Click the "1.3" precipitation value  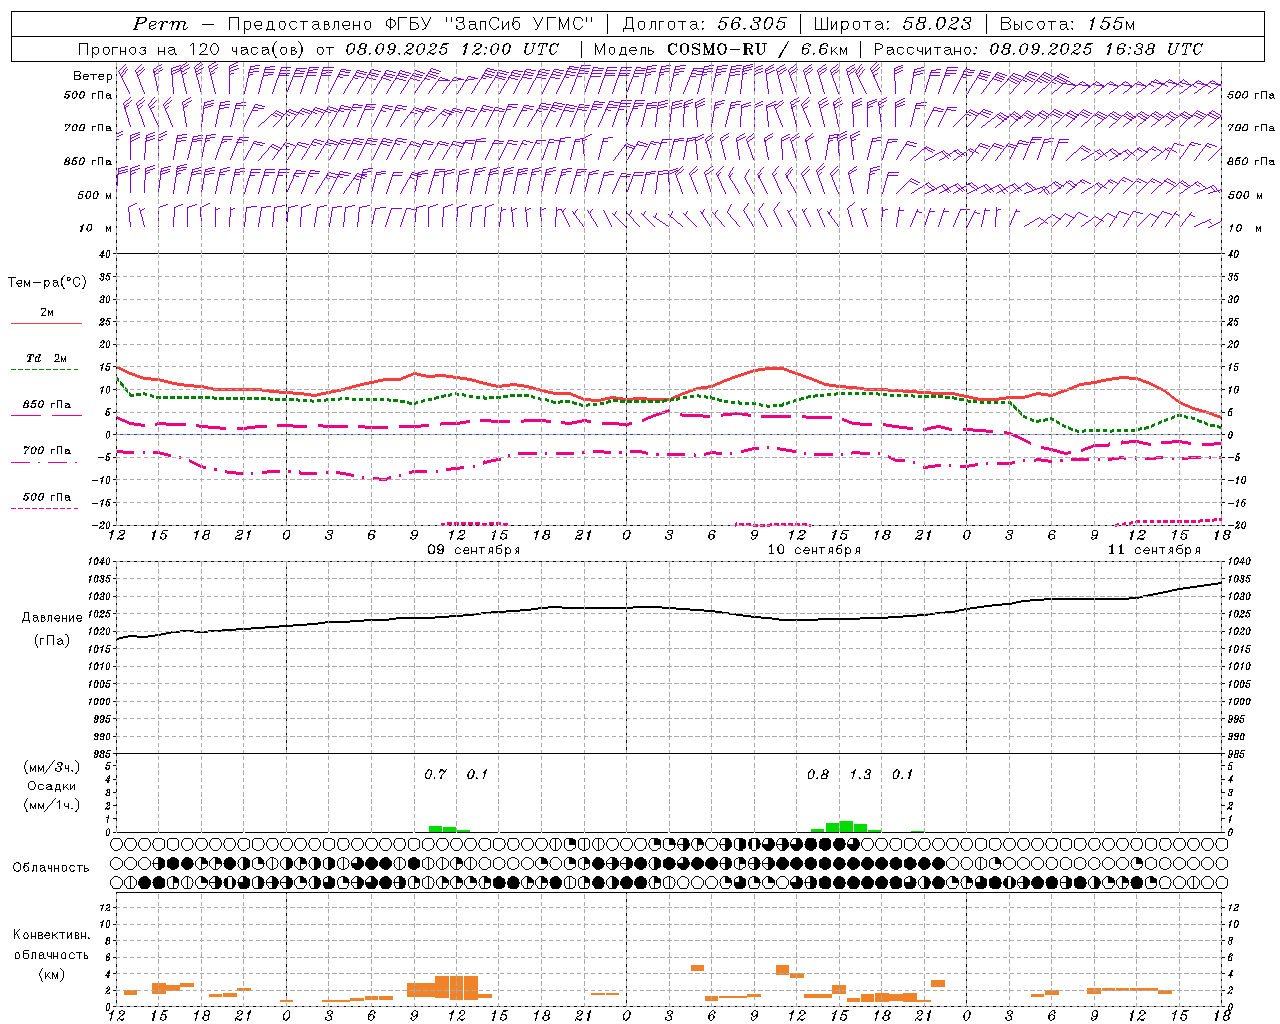pos(860,774)
